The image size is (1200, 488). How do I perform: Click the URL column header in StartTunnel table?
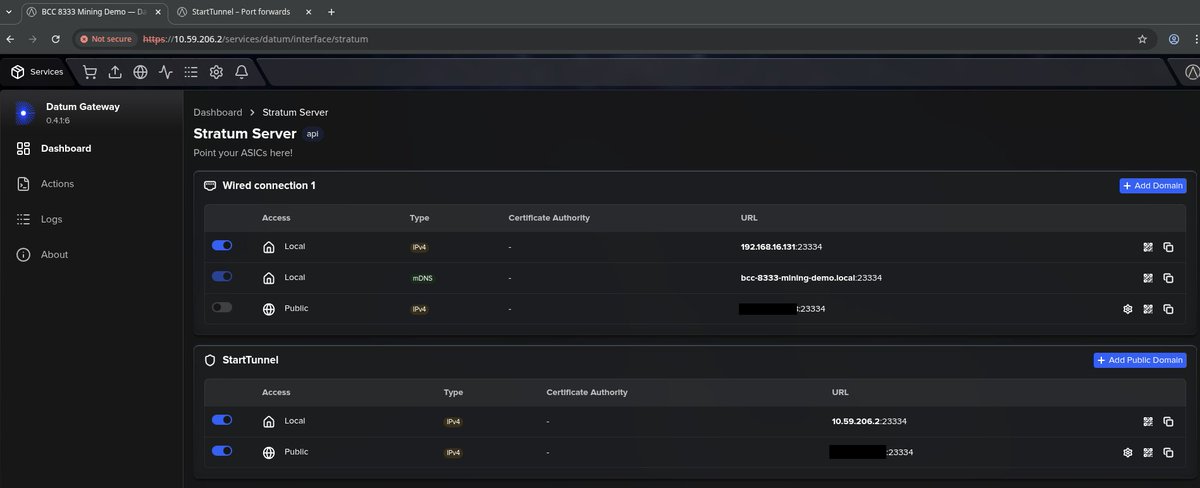(840, 392)
